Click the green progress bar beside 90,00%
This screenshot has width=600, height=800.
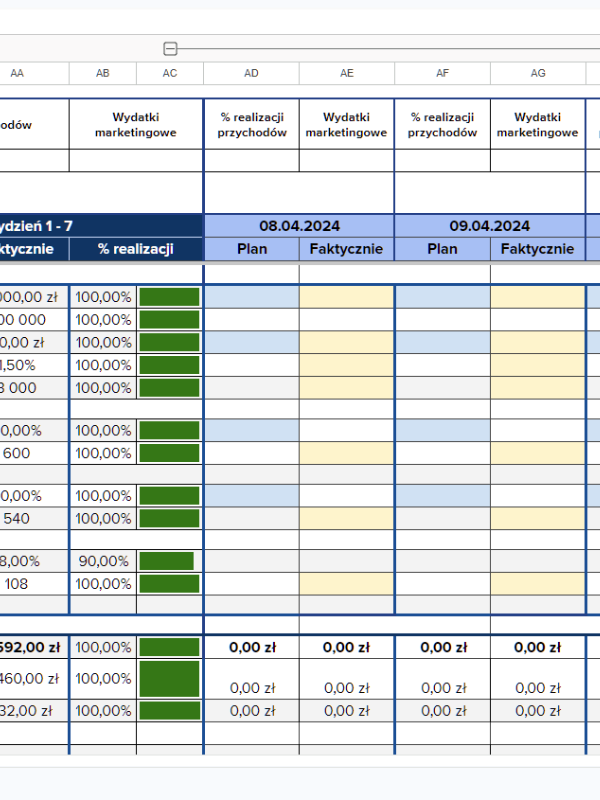click(167, 561)
